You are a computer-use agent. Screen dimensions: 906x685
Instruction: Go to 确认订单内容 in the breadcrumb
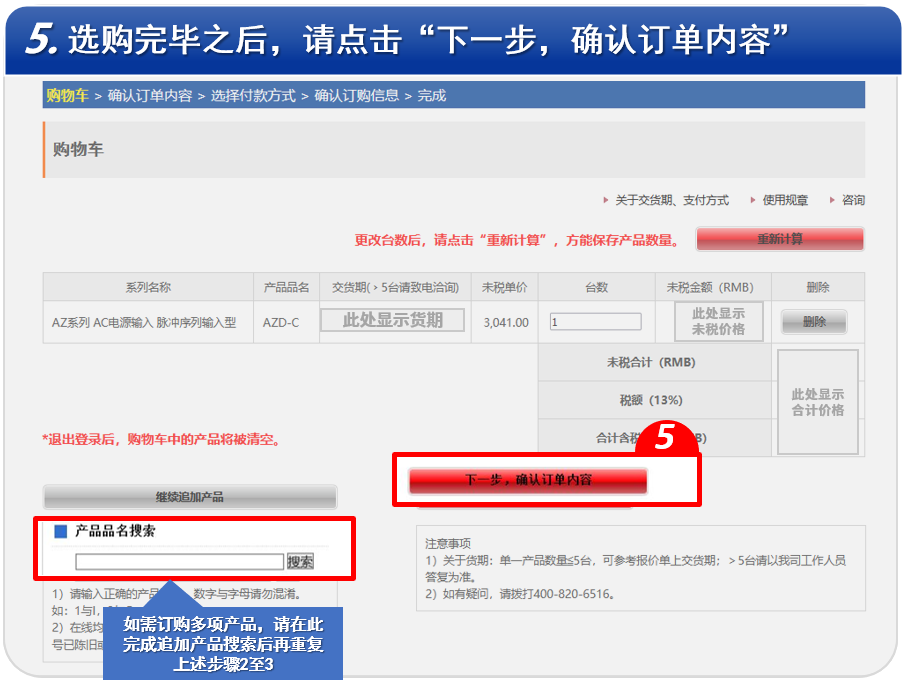point(150,96)
